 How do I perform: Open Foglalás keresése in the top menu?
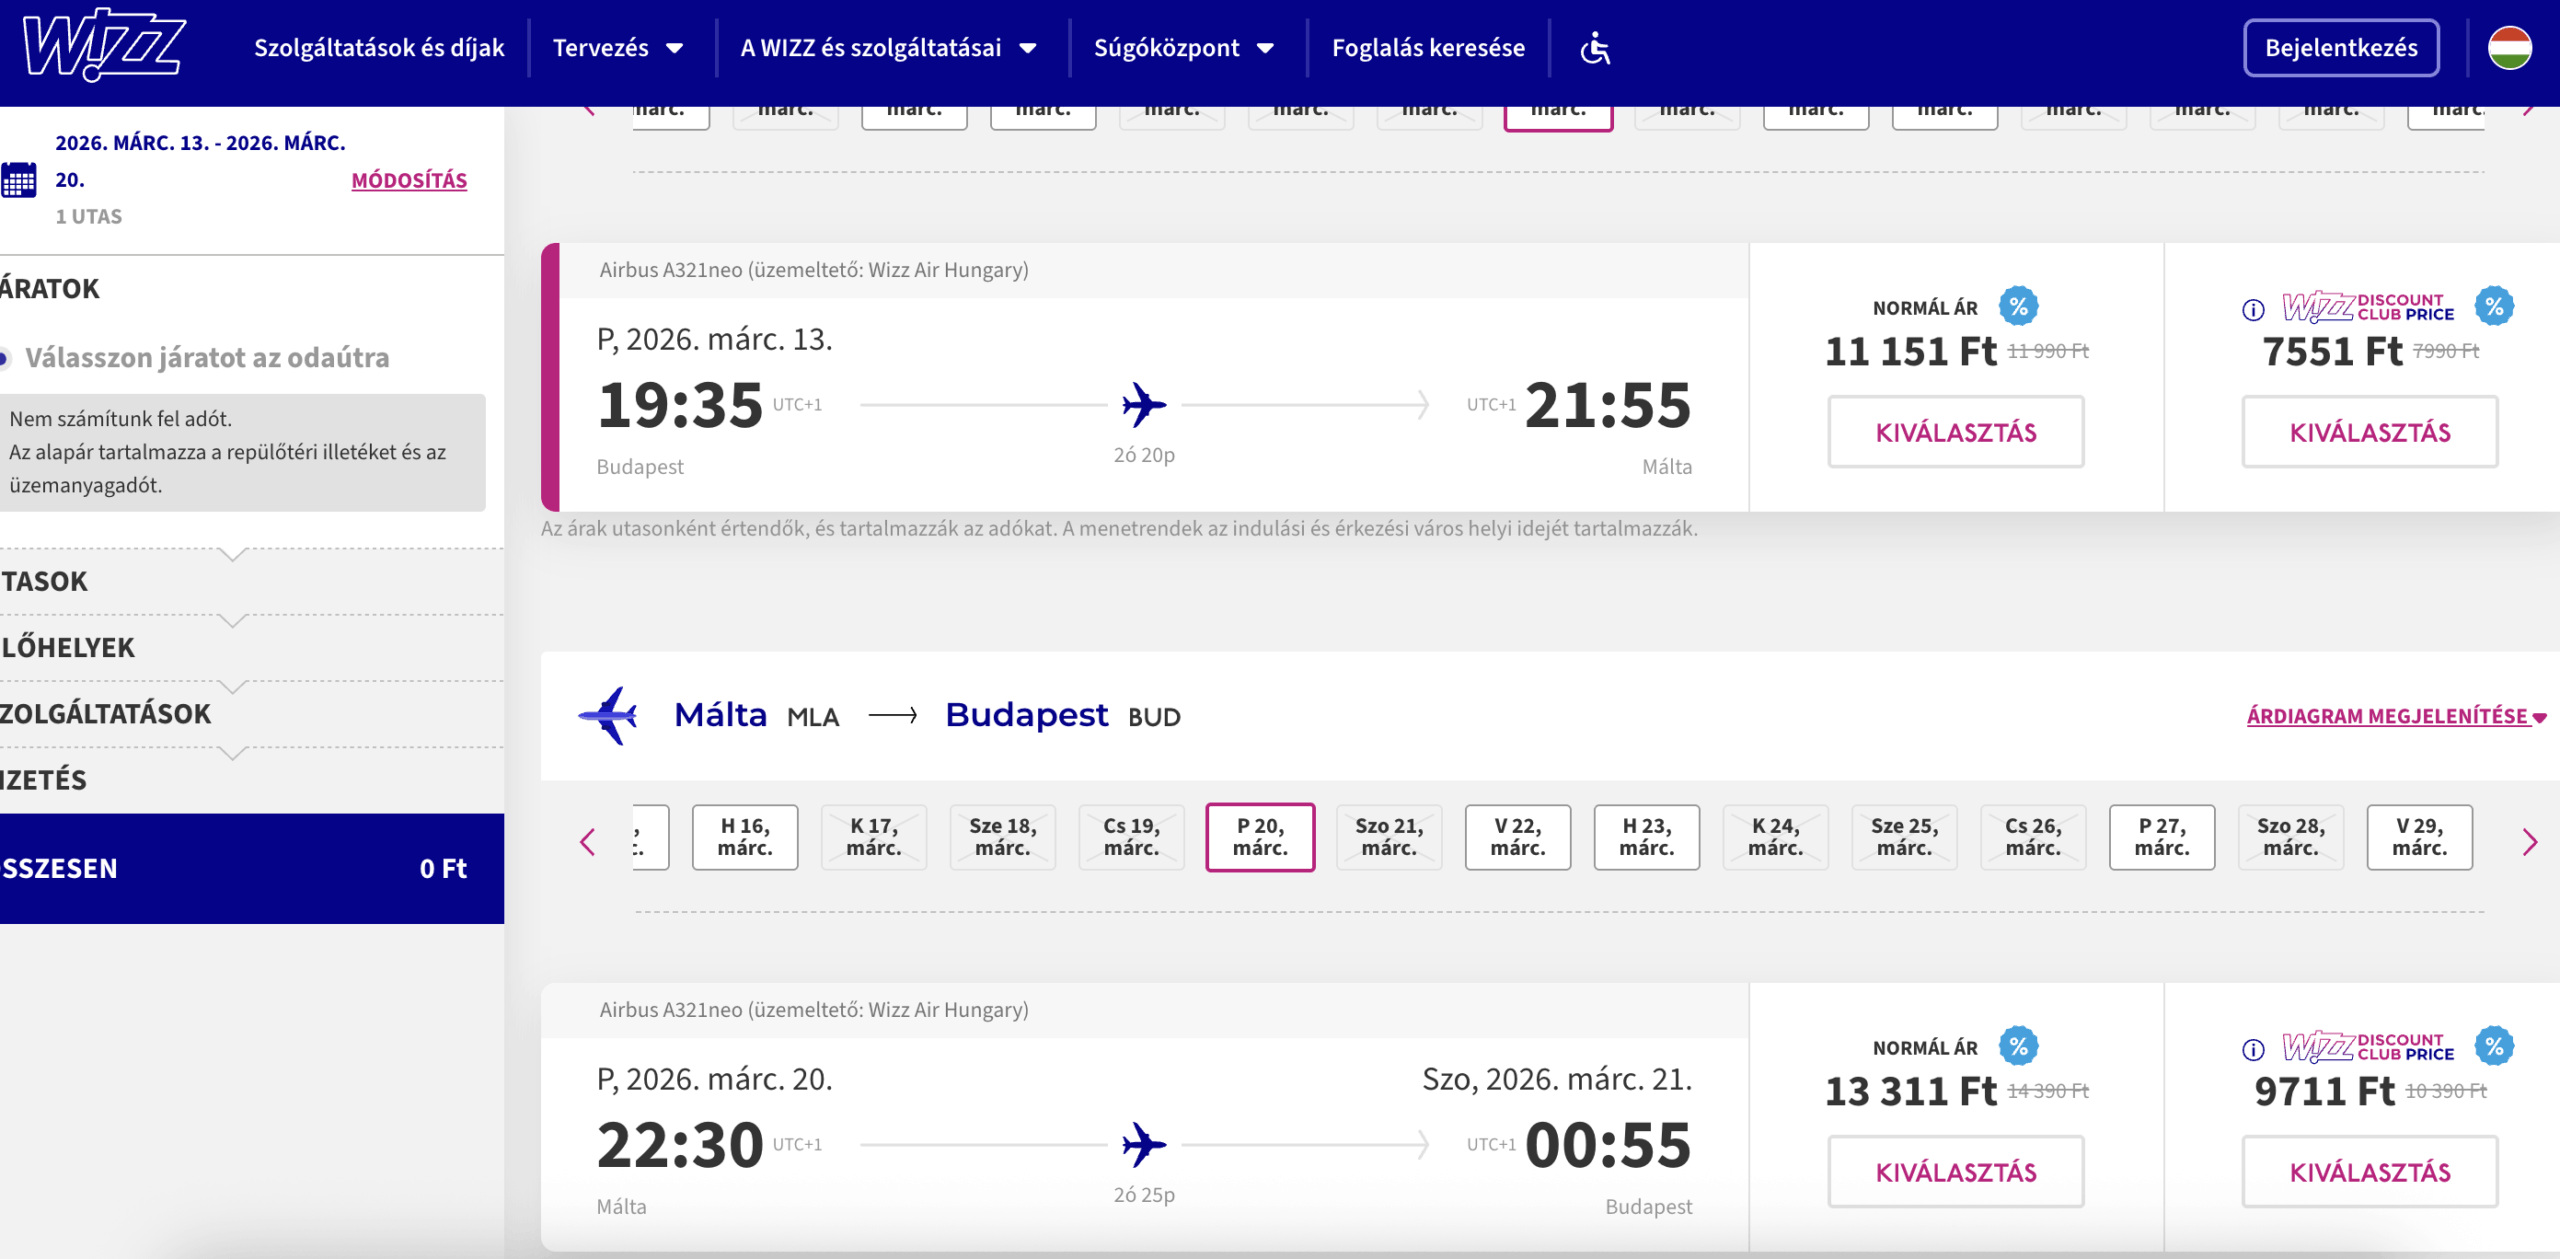(1428, 48)
